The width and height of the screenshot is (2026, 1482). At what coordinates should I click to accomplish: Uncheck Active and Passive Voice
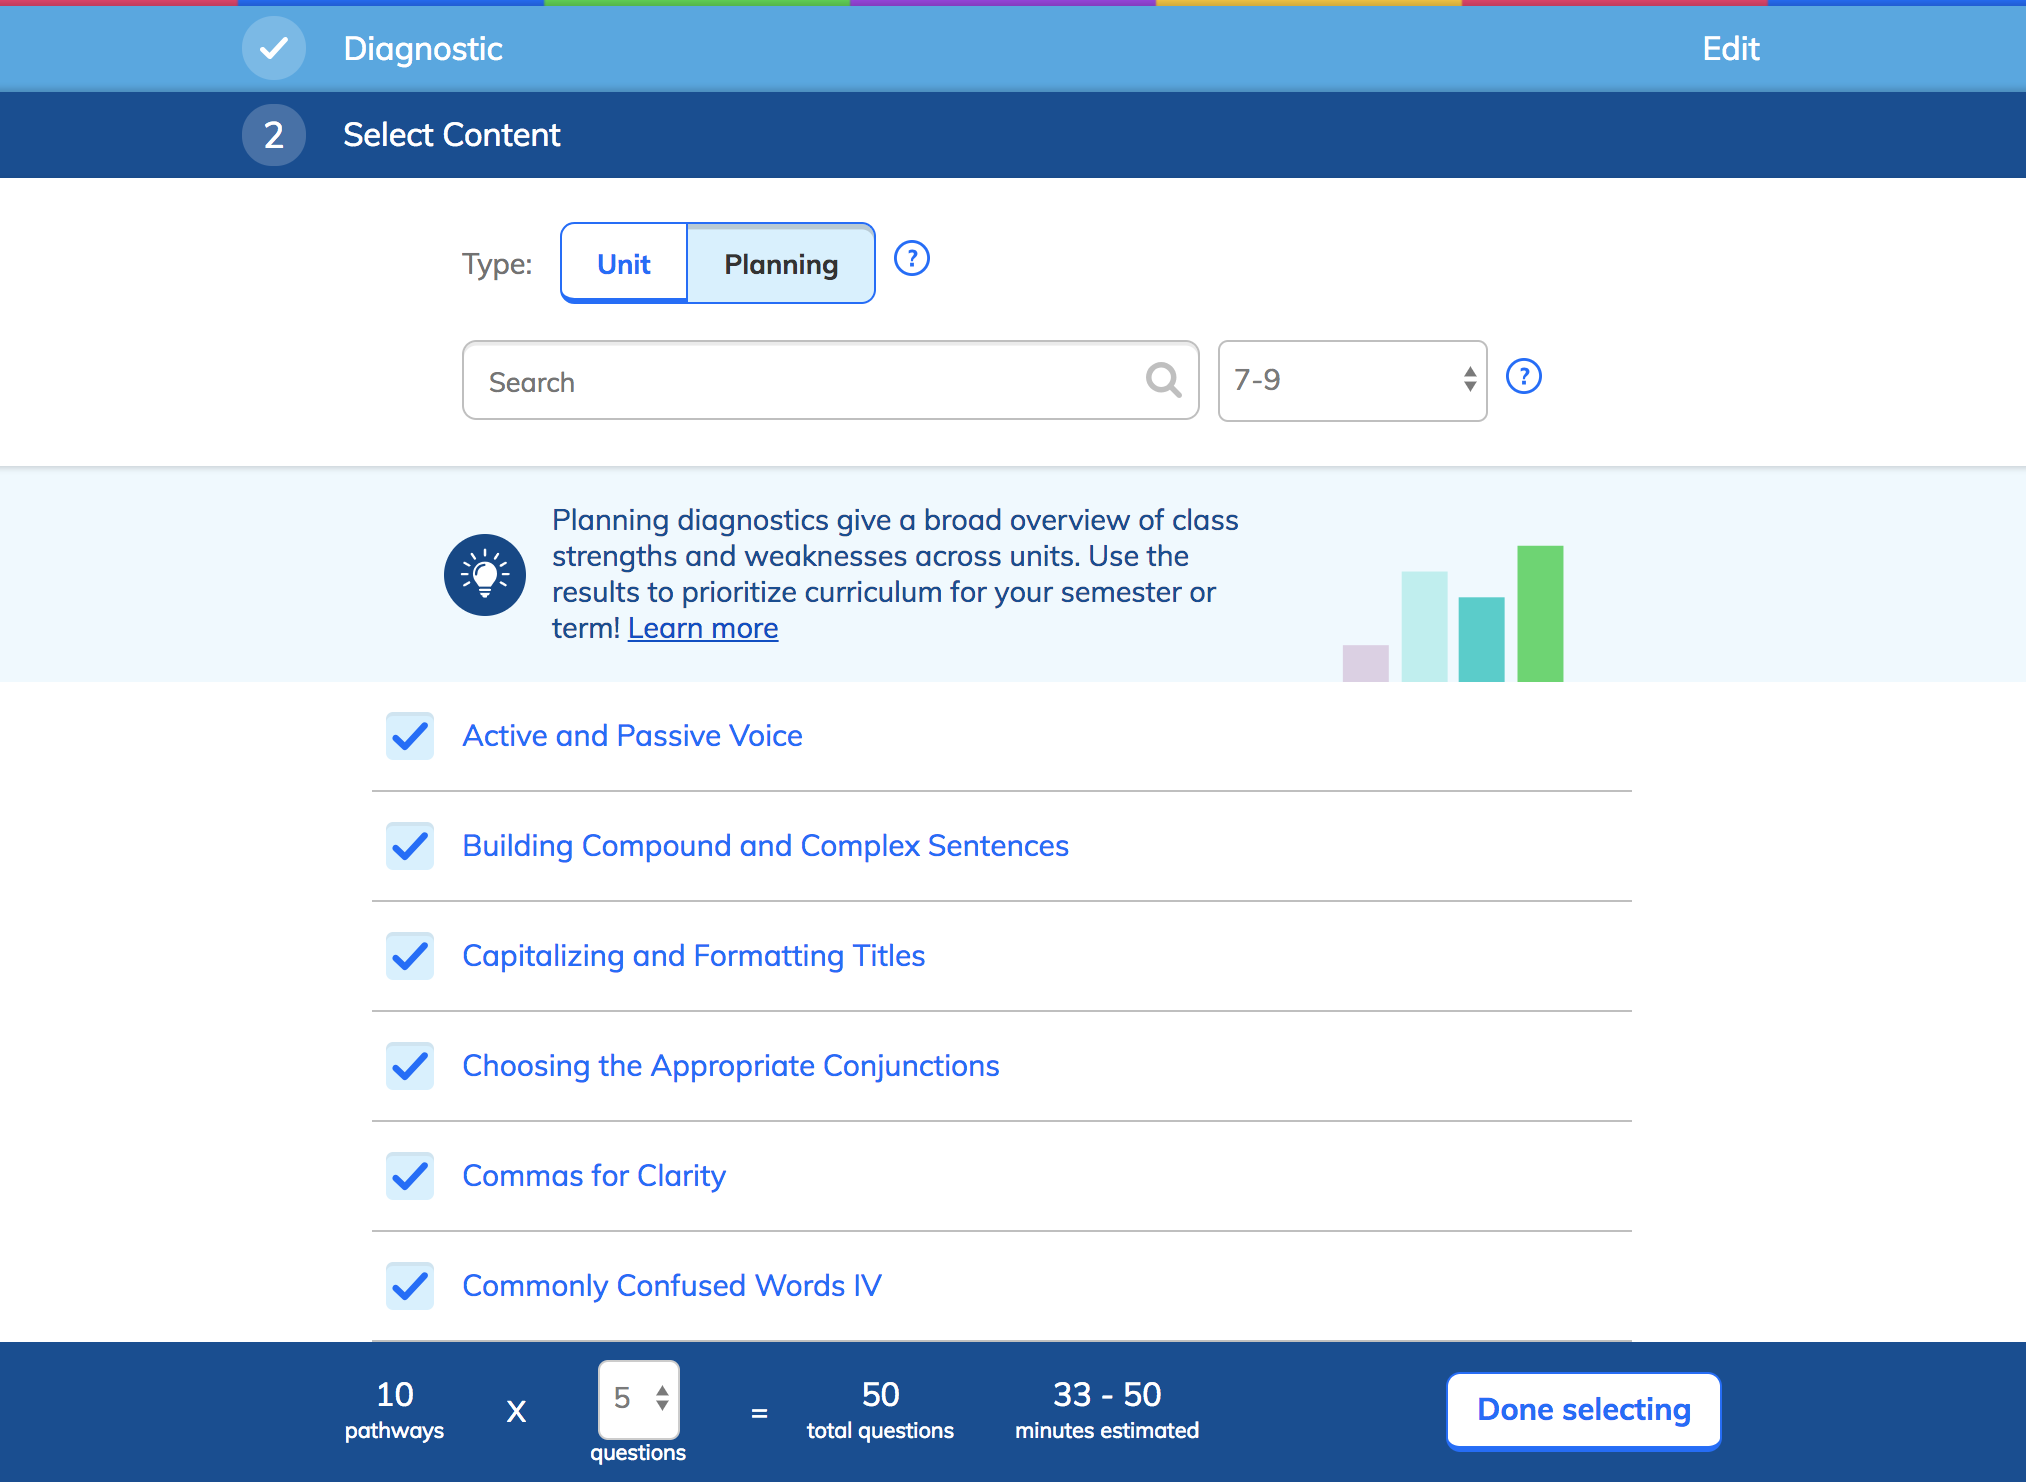410,736
